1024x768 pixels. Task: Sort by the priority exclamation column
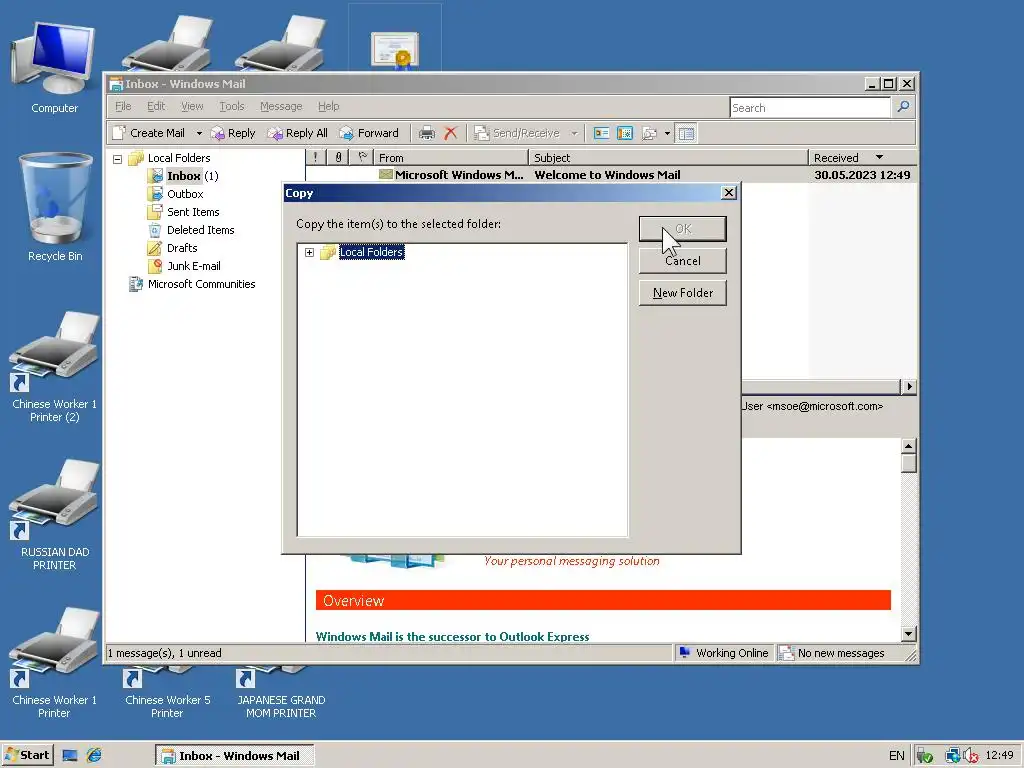[315, 157]
